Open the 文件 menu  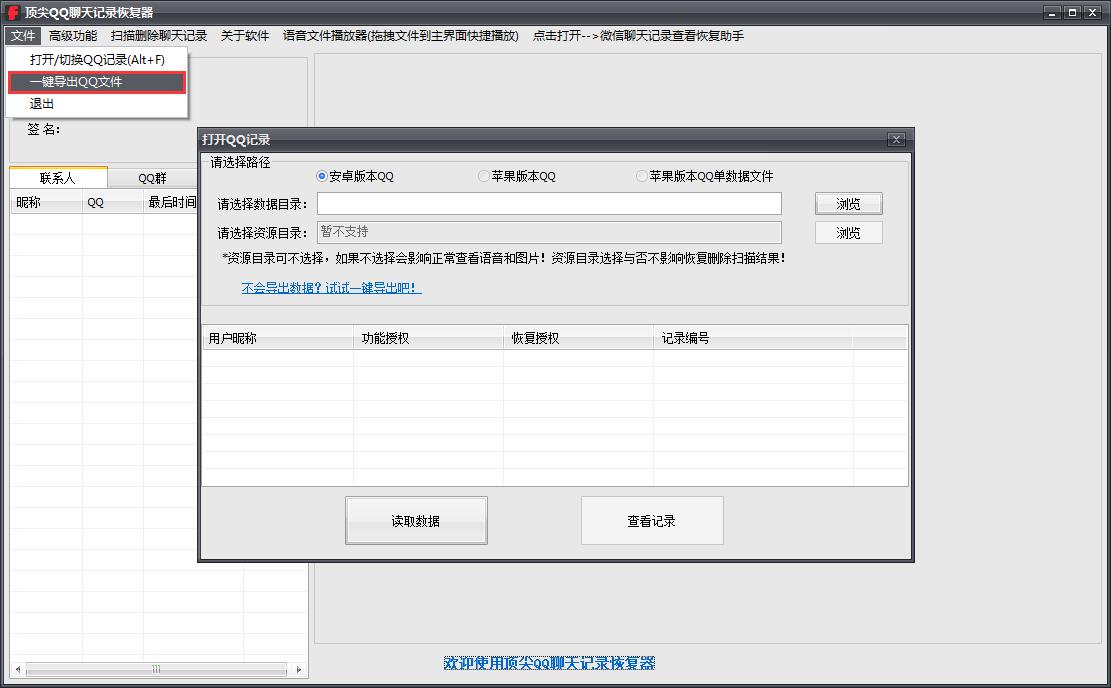23,35
